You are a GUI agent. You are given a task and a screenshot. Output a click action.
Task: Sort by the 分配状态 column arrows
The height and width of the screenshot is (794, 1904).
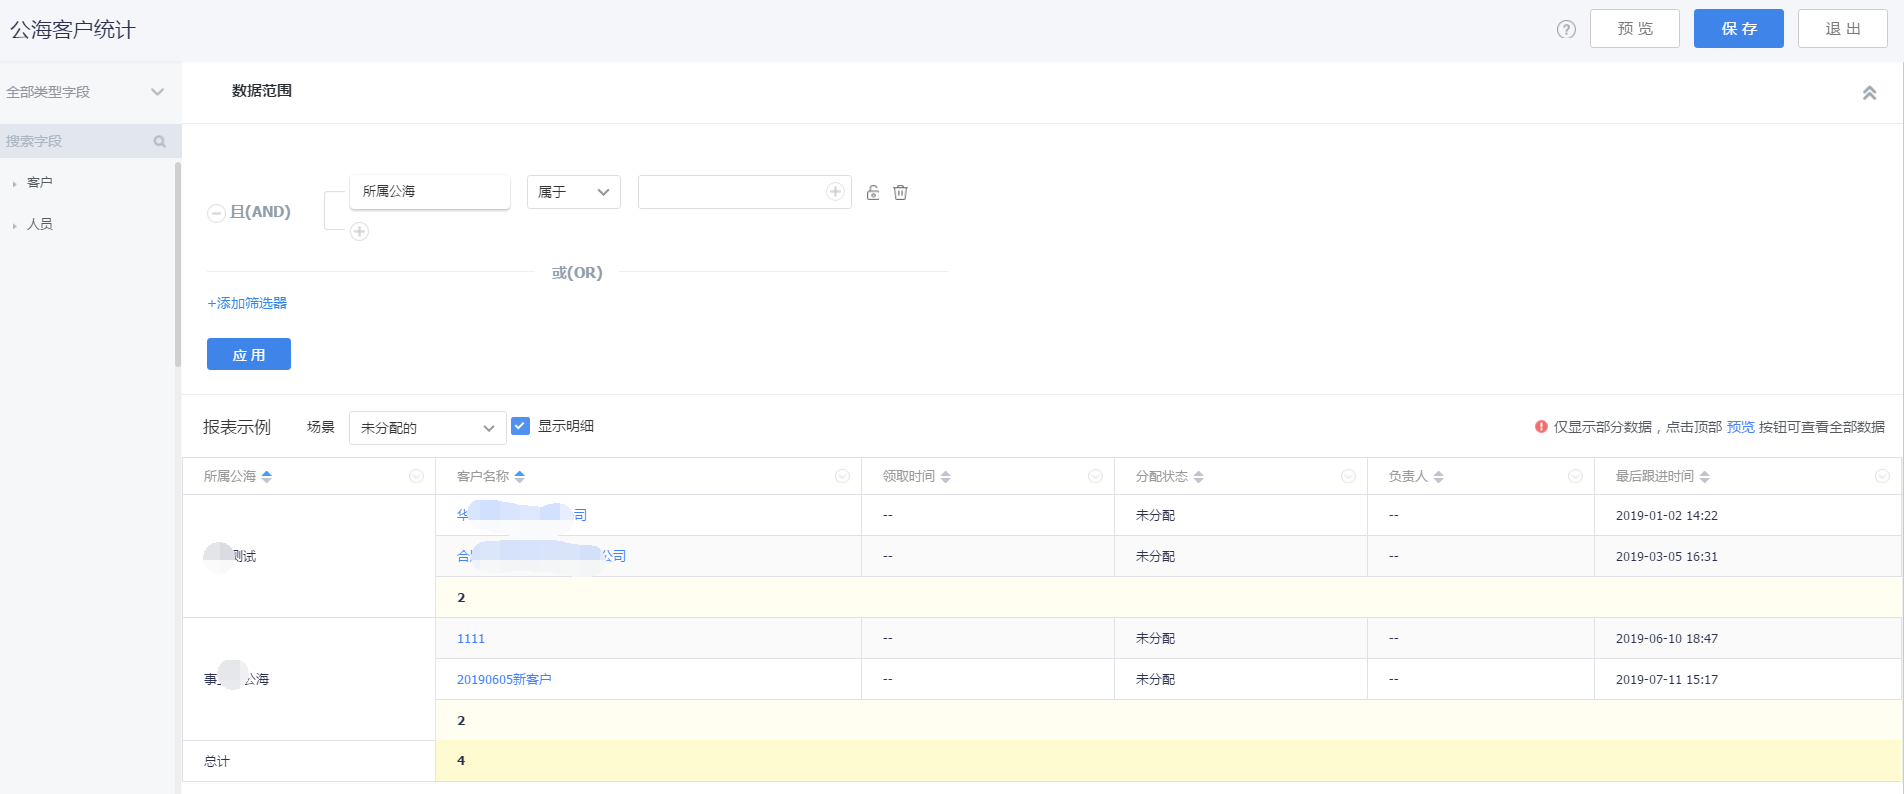pyautogui.click(x=1199, y=477)
